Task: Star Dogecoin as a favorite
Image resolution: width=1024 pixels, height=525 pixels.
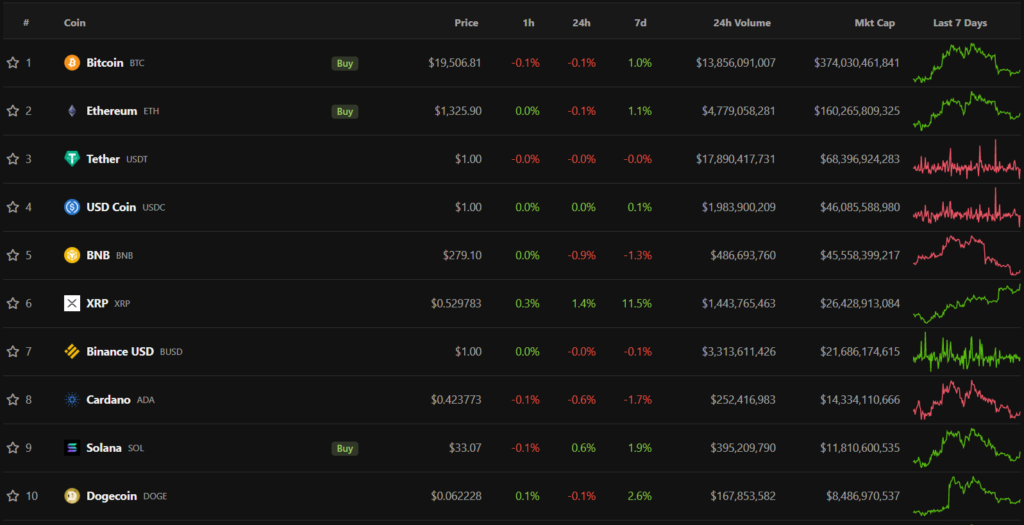Action: point(12,496)
